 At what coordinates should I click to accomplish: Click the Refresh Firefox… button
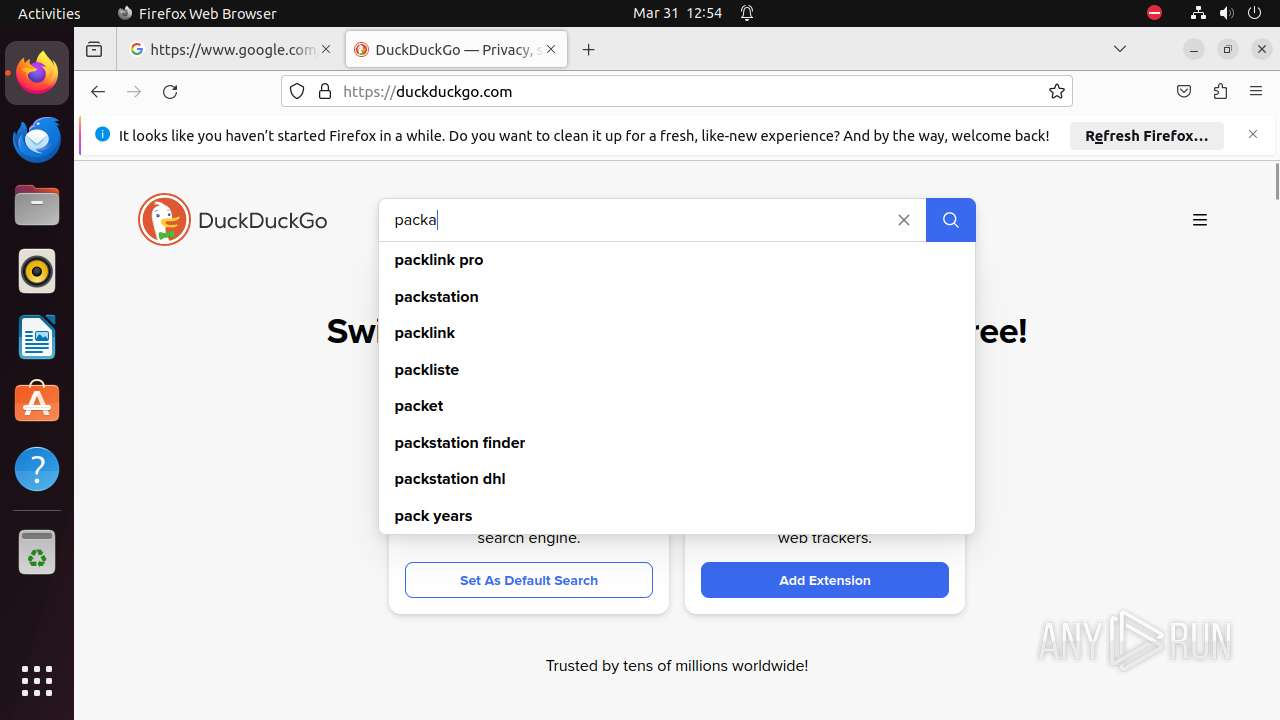pyautogui.click(x=1147, y=136)
